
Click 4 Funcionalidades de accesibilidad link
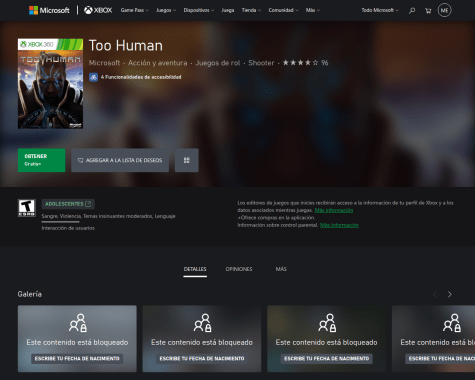[x=141, y=77]
